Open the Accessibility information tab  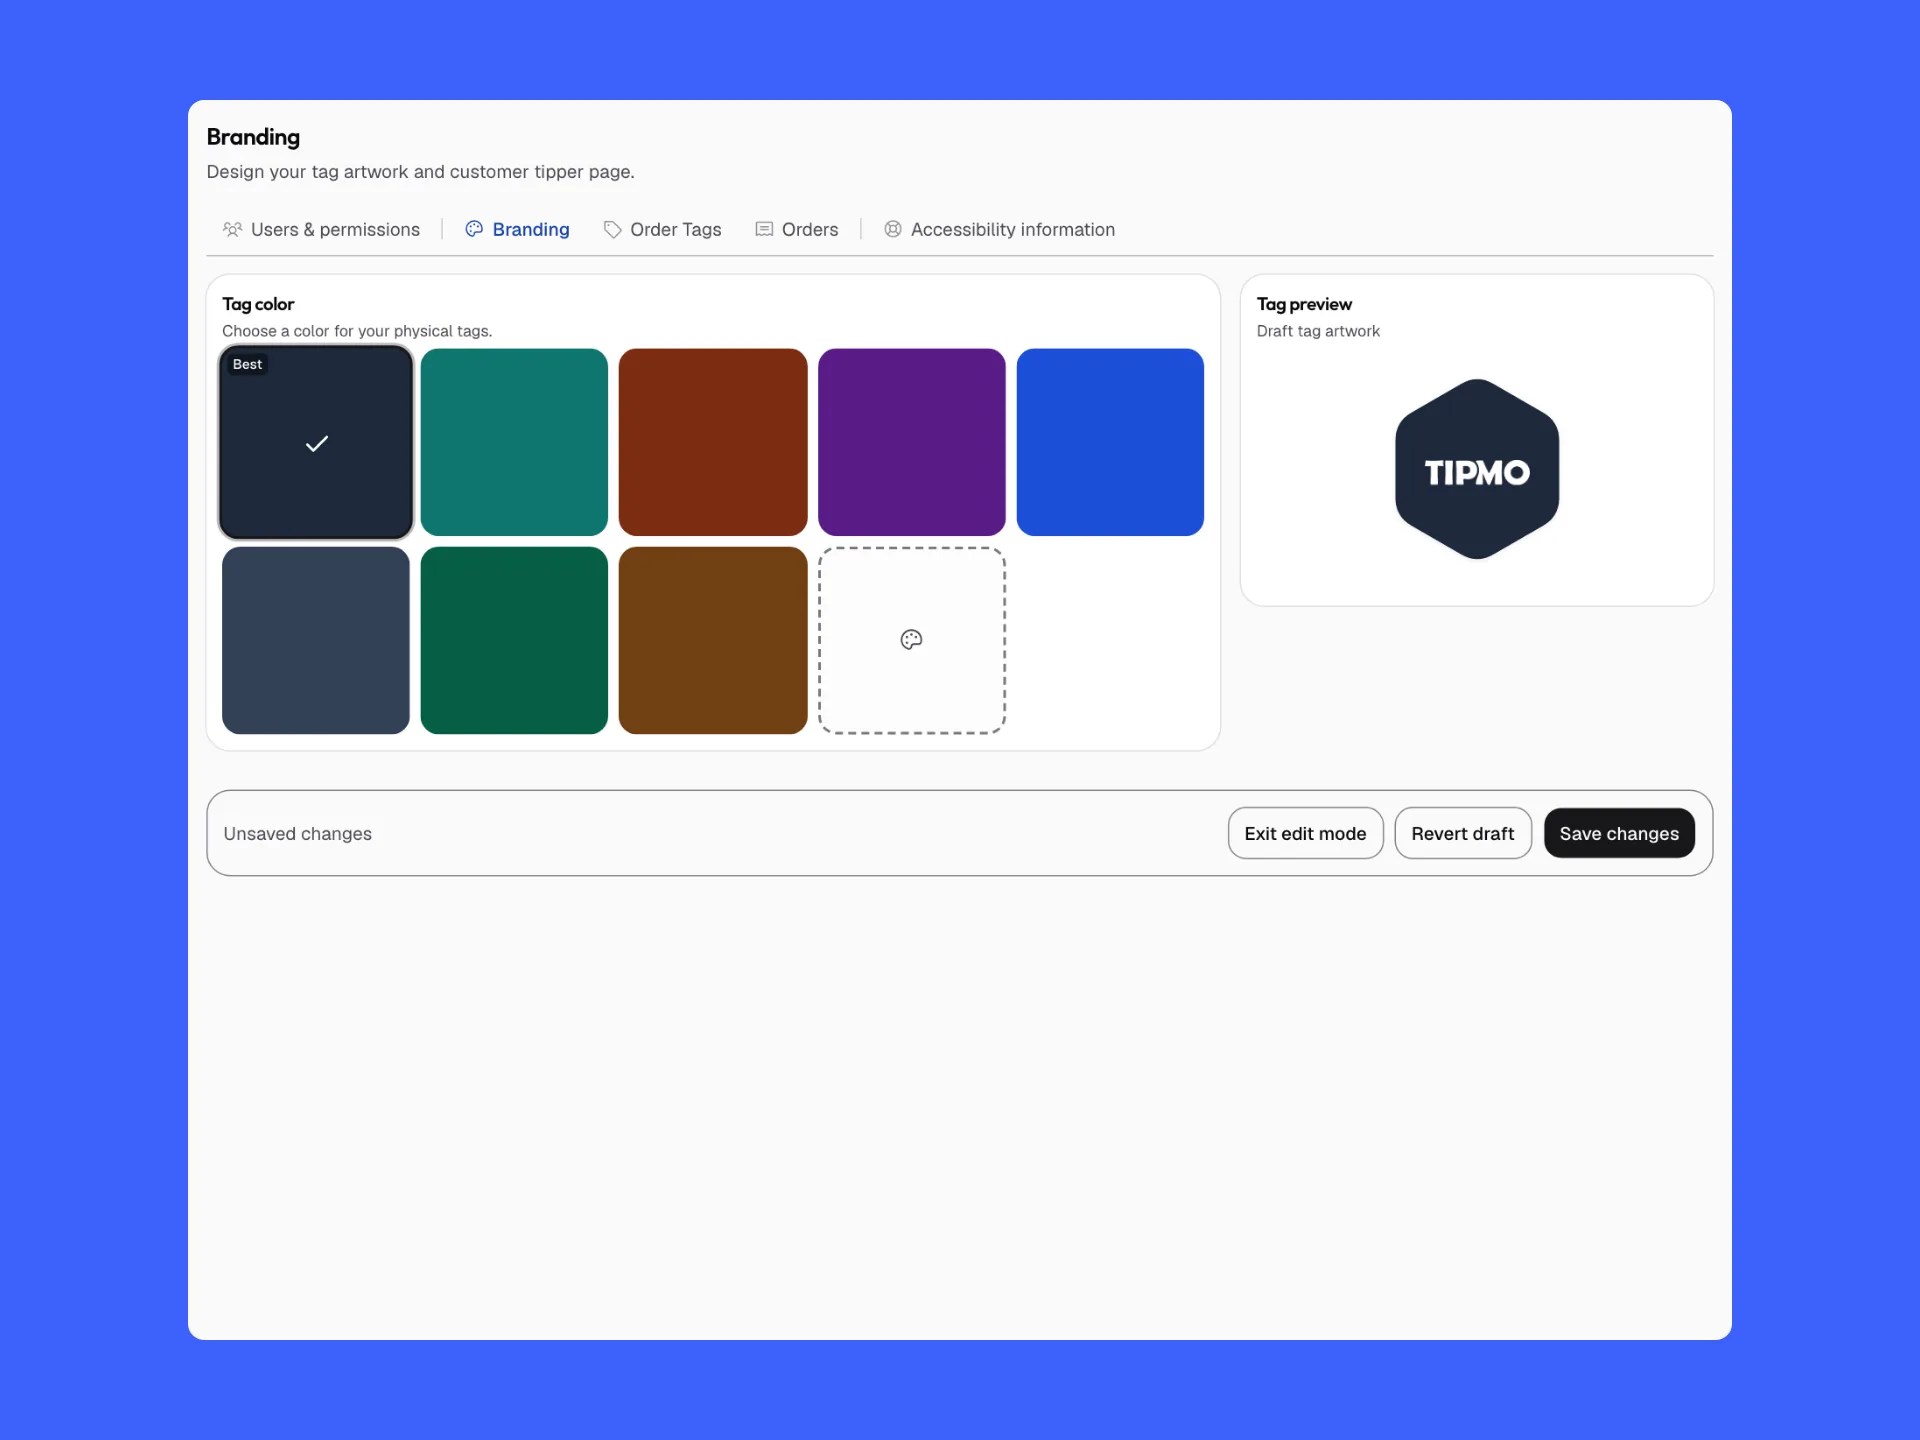999,229
